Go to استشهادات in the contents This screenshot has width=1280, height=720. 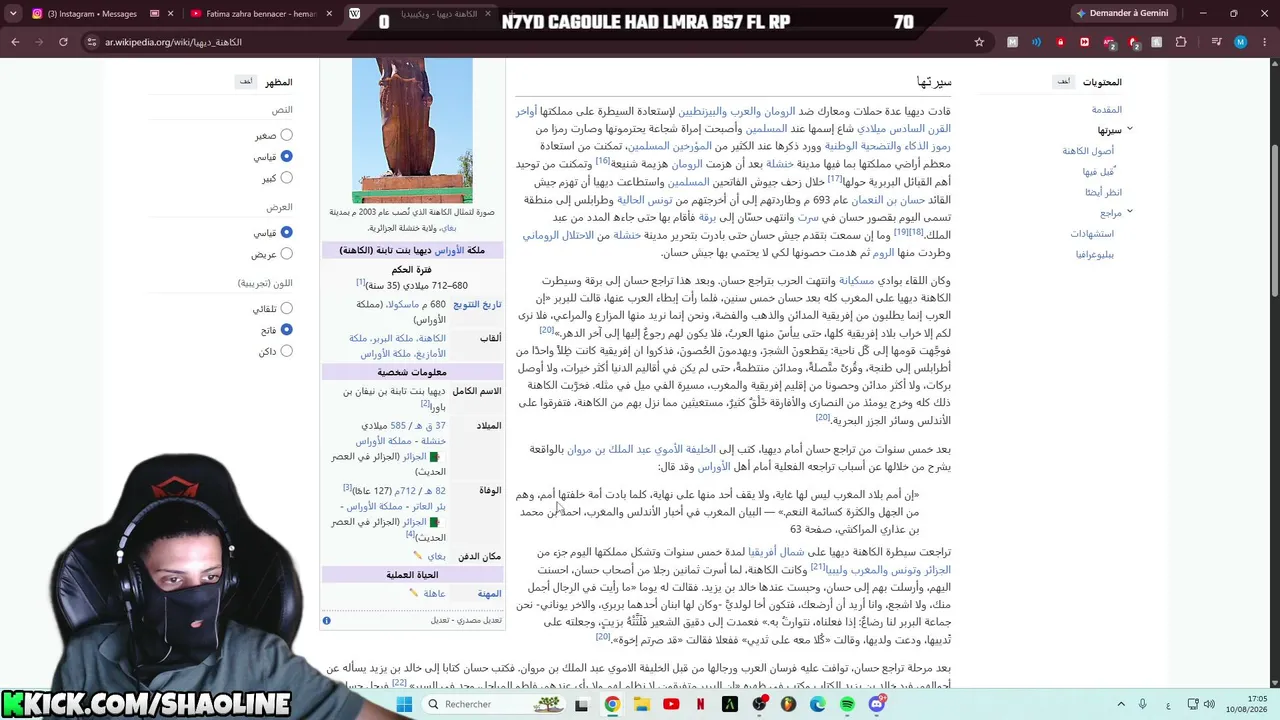[x=1092, y=234]
